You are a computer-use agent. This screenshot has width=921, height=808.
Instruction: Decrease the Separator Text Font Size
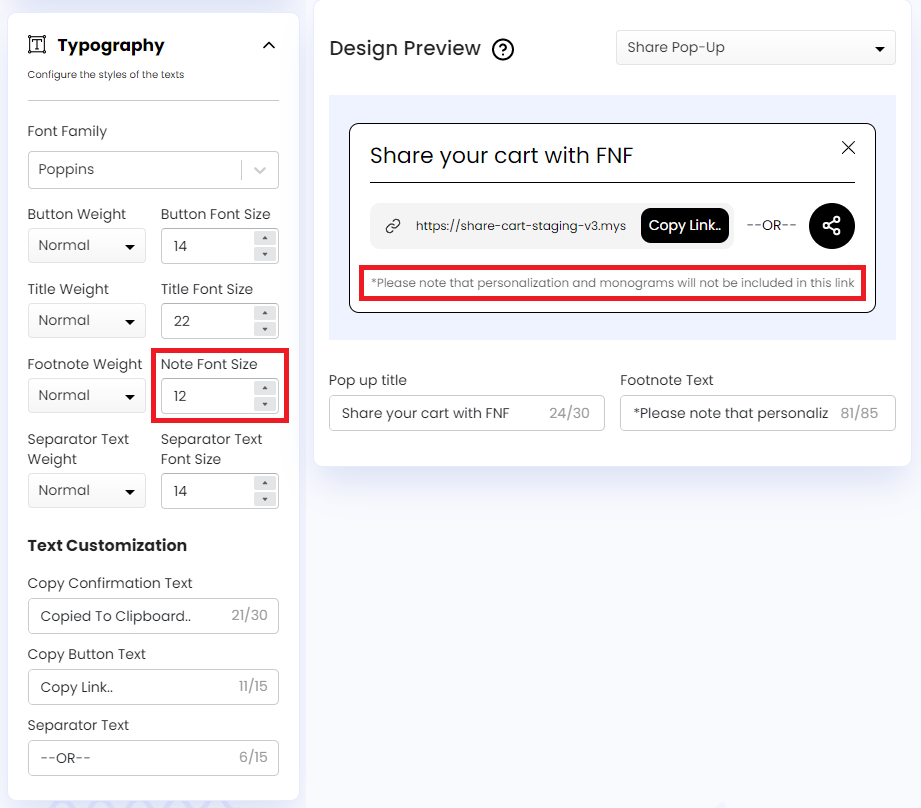[x=265, y=499]
